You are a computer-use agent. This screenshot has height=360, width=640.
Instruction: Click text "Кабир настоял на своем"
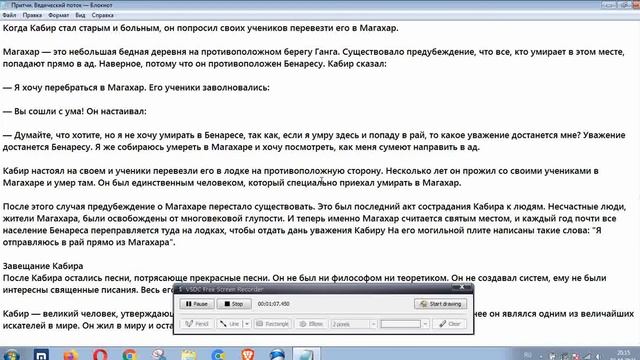coord(51,171)
